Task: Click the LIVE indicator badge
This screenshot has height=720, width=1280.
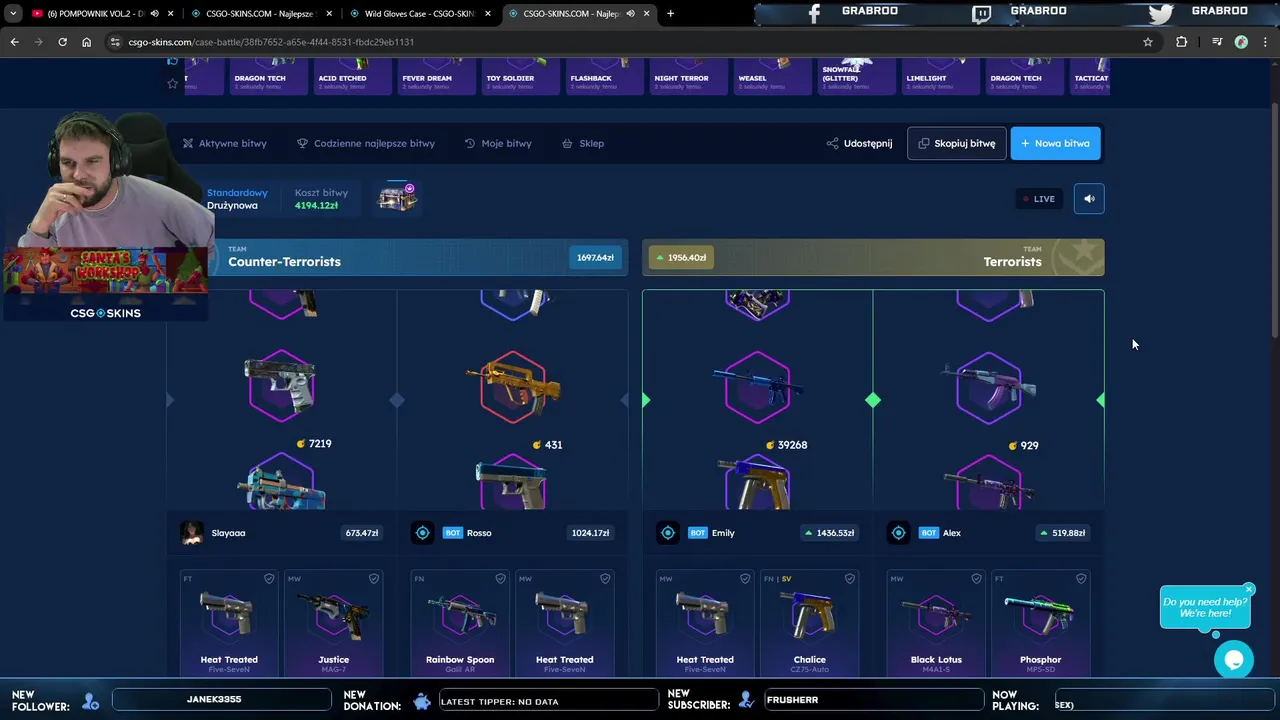Action: [1039, 198]
